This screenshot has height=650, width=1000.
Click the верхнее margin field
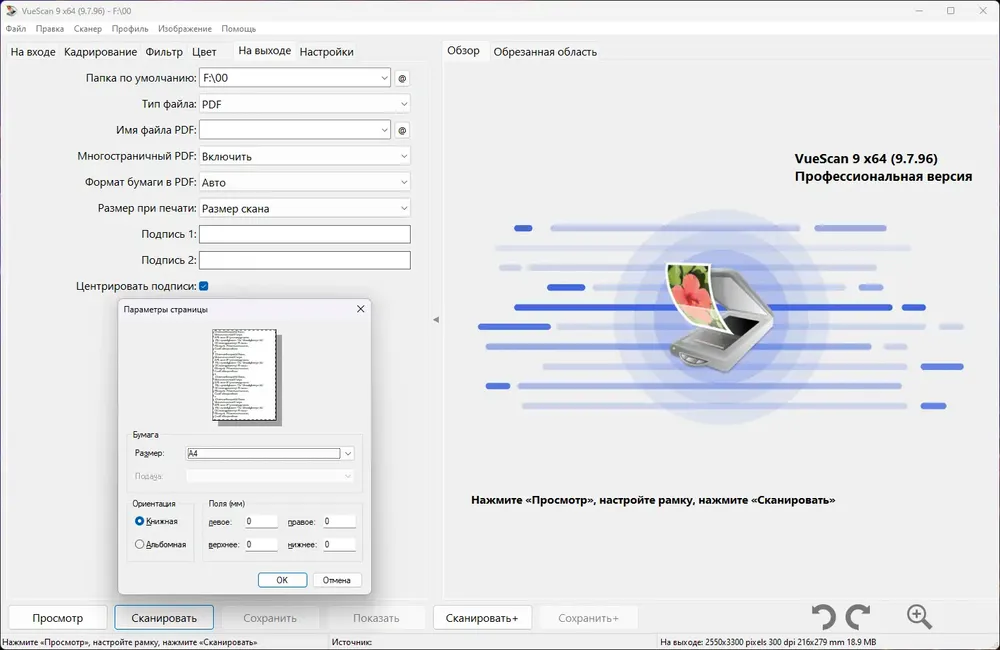(x=261, y=544)
